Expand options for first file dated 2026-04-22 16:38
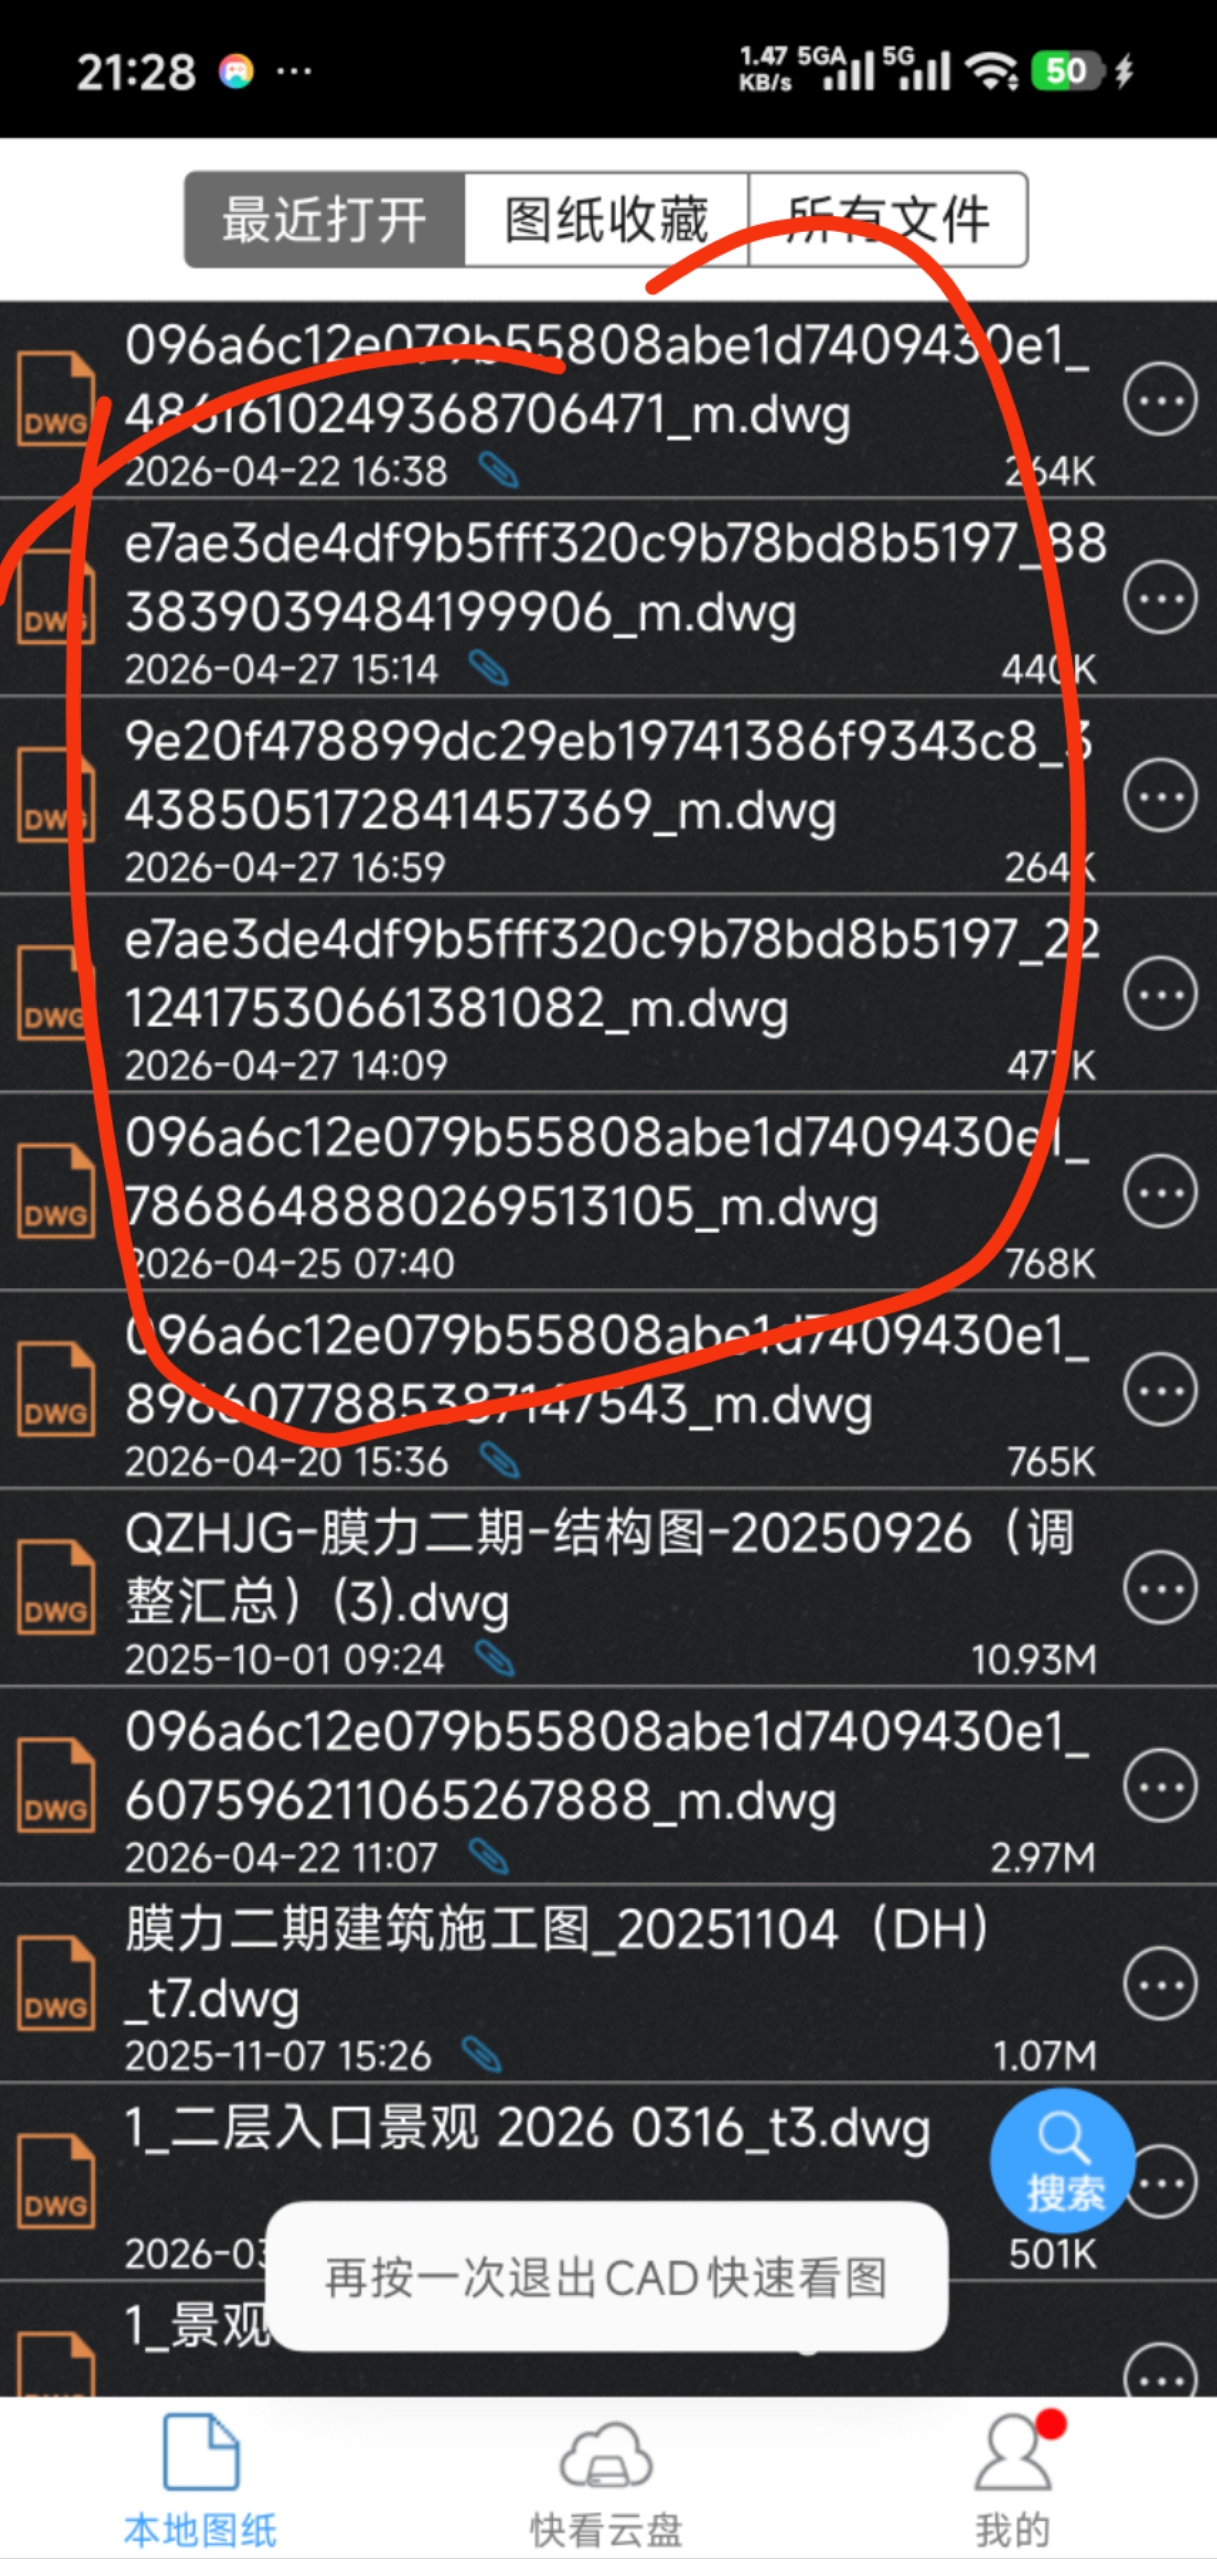This screenshot has width=1217, height=2559. (1159, 399)
